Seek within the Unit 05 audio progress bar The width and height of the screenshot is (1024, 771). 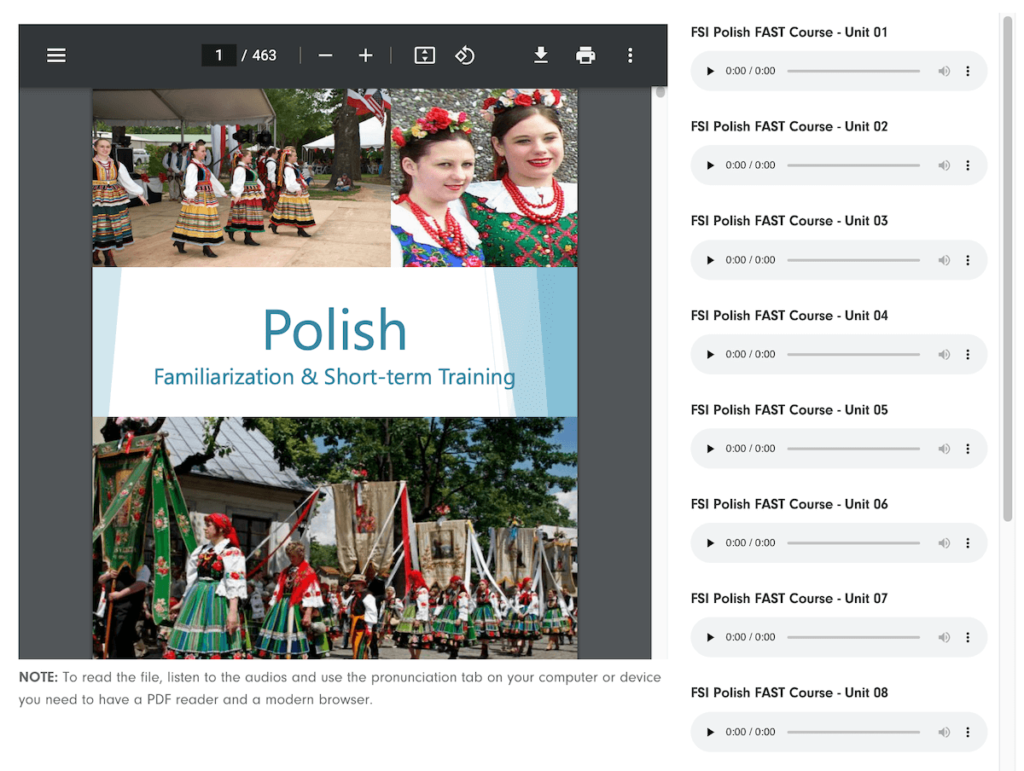click(x=854, y=448)
